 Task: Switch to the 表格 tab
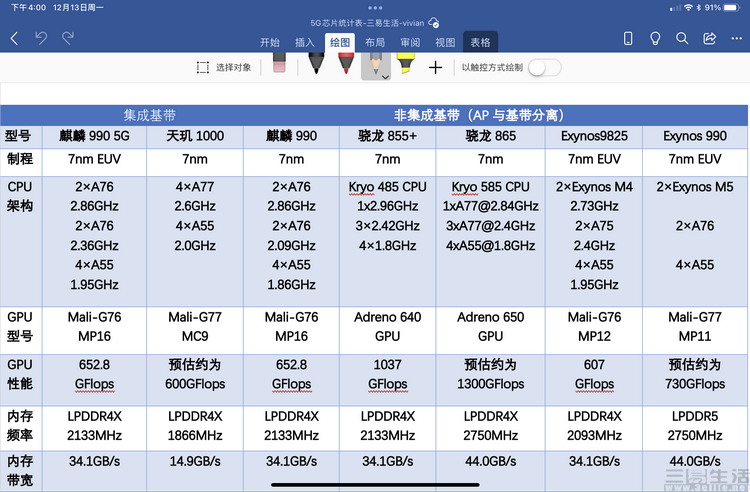coord(480,43)
